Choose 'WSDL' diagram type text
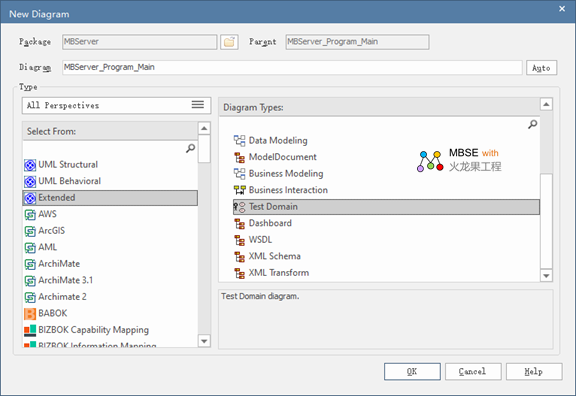This screenshot has width=576, height=396. (x=260, y=240)
